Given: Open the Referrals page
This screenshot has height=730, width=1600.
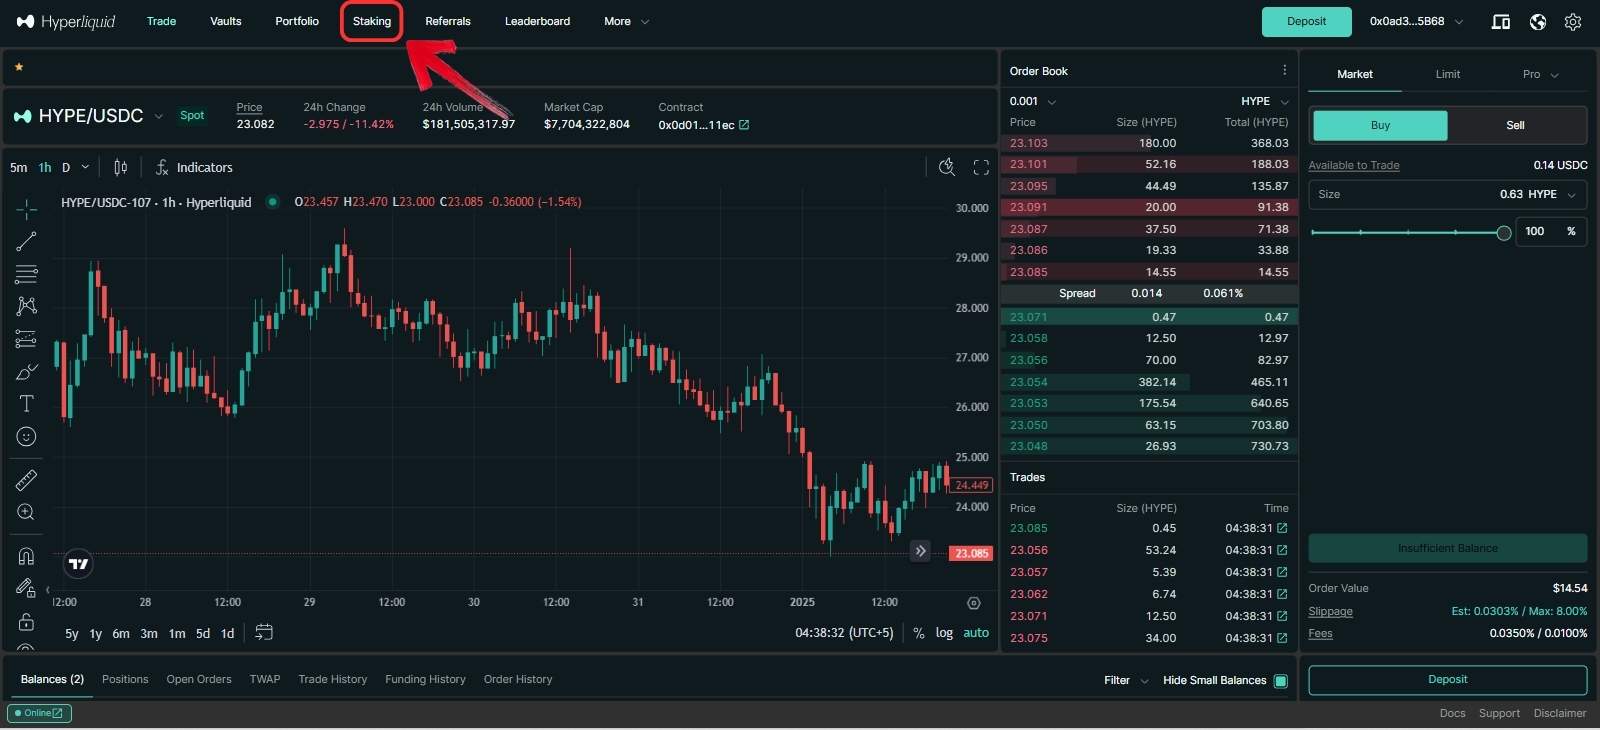Looking at the screenshot, I should pyautogui.click(x=448, y=21).
